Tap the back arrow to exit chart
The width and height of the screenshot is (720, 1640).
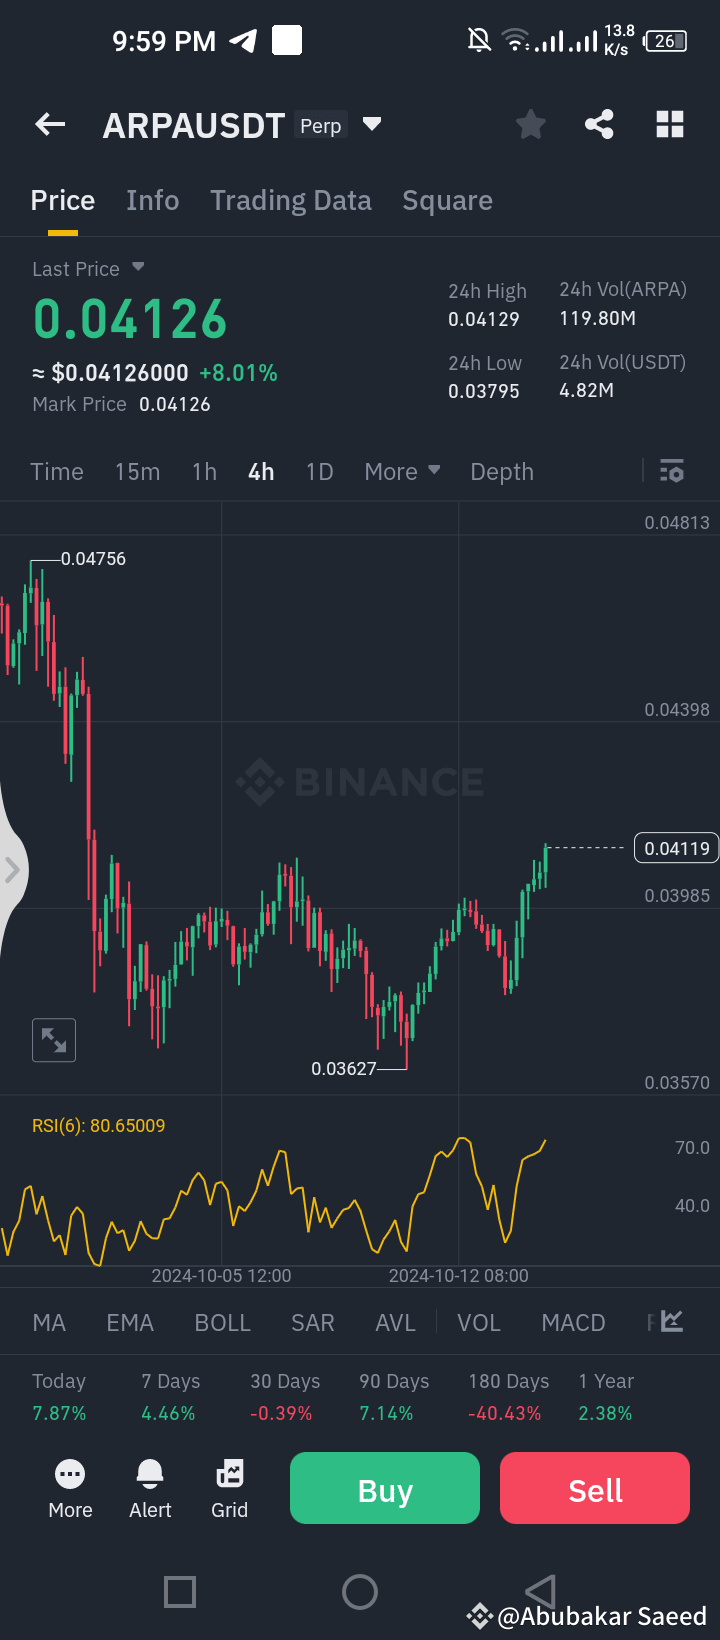(x=49, y=124)
